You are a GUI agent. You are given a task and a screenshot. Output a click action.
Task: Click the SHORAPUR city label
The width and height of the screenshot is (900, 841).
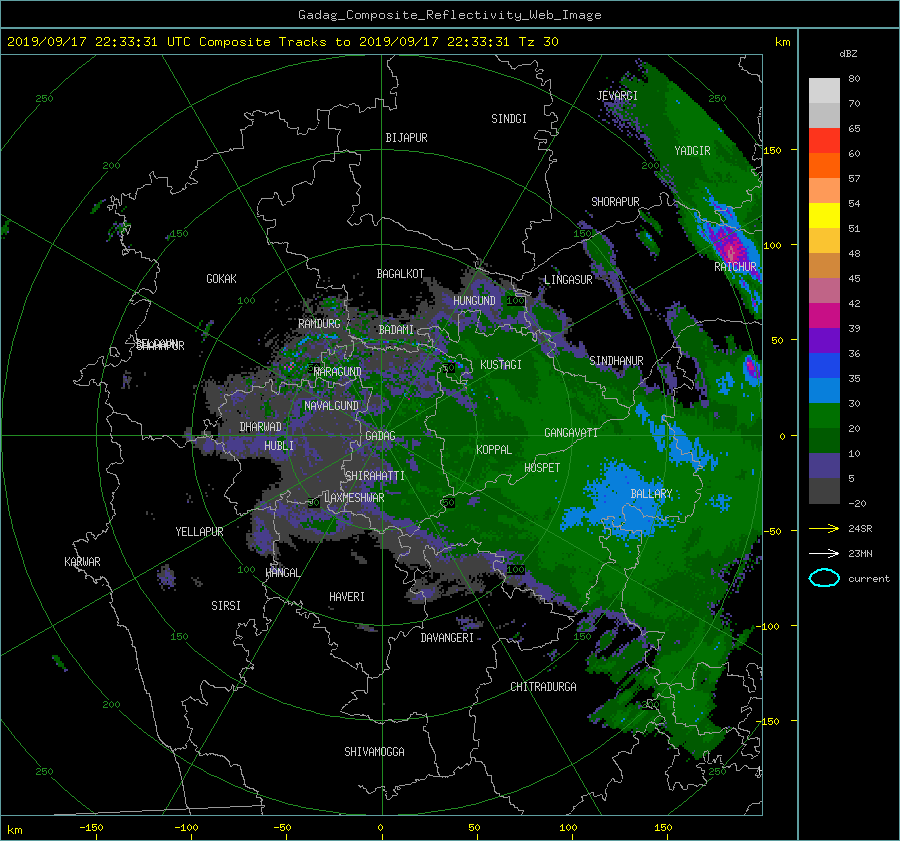click(615, 202)
